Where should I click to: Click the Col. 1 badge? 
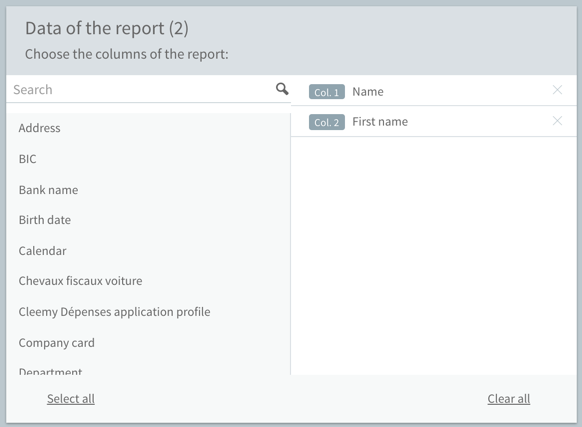point(327,92)
